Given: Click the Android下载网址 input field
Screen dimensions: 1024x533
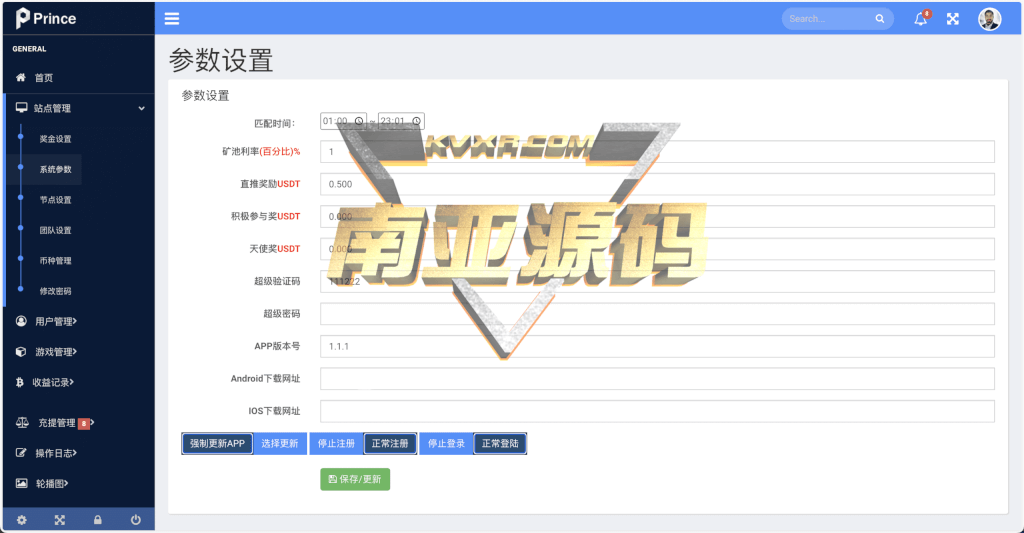Looking at the screenshot, I should coord(657,379).
